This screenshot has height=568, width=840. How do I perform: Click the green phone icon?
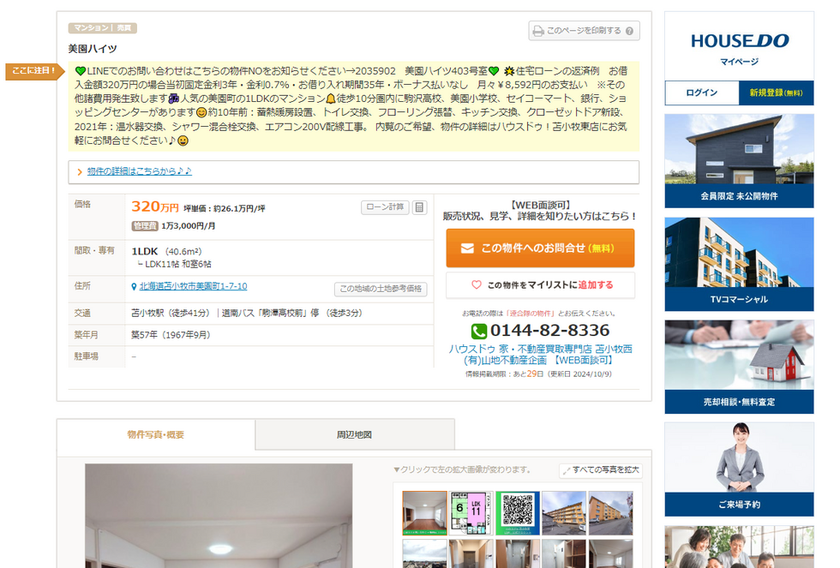pos(478,331)
